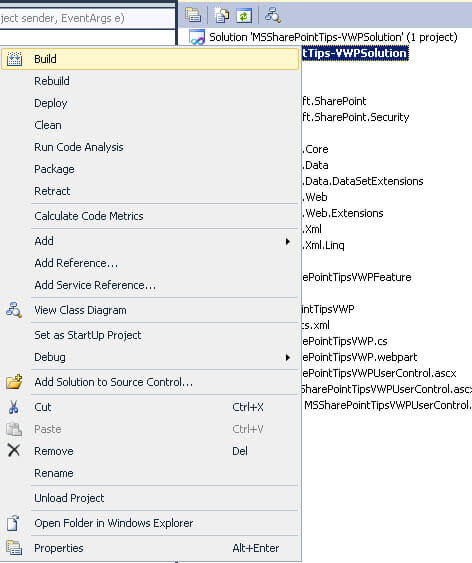This screenshot has height=563, width=472.
Task: Click the Build icon in context menu
Action: 14,59
